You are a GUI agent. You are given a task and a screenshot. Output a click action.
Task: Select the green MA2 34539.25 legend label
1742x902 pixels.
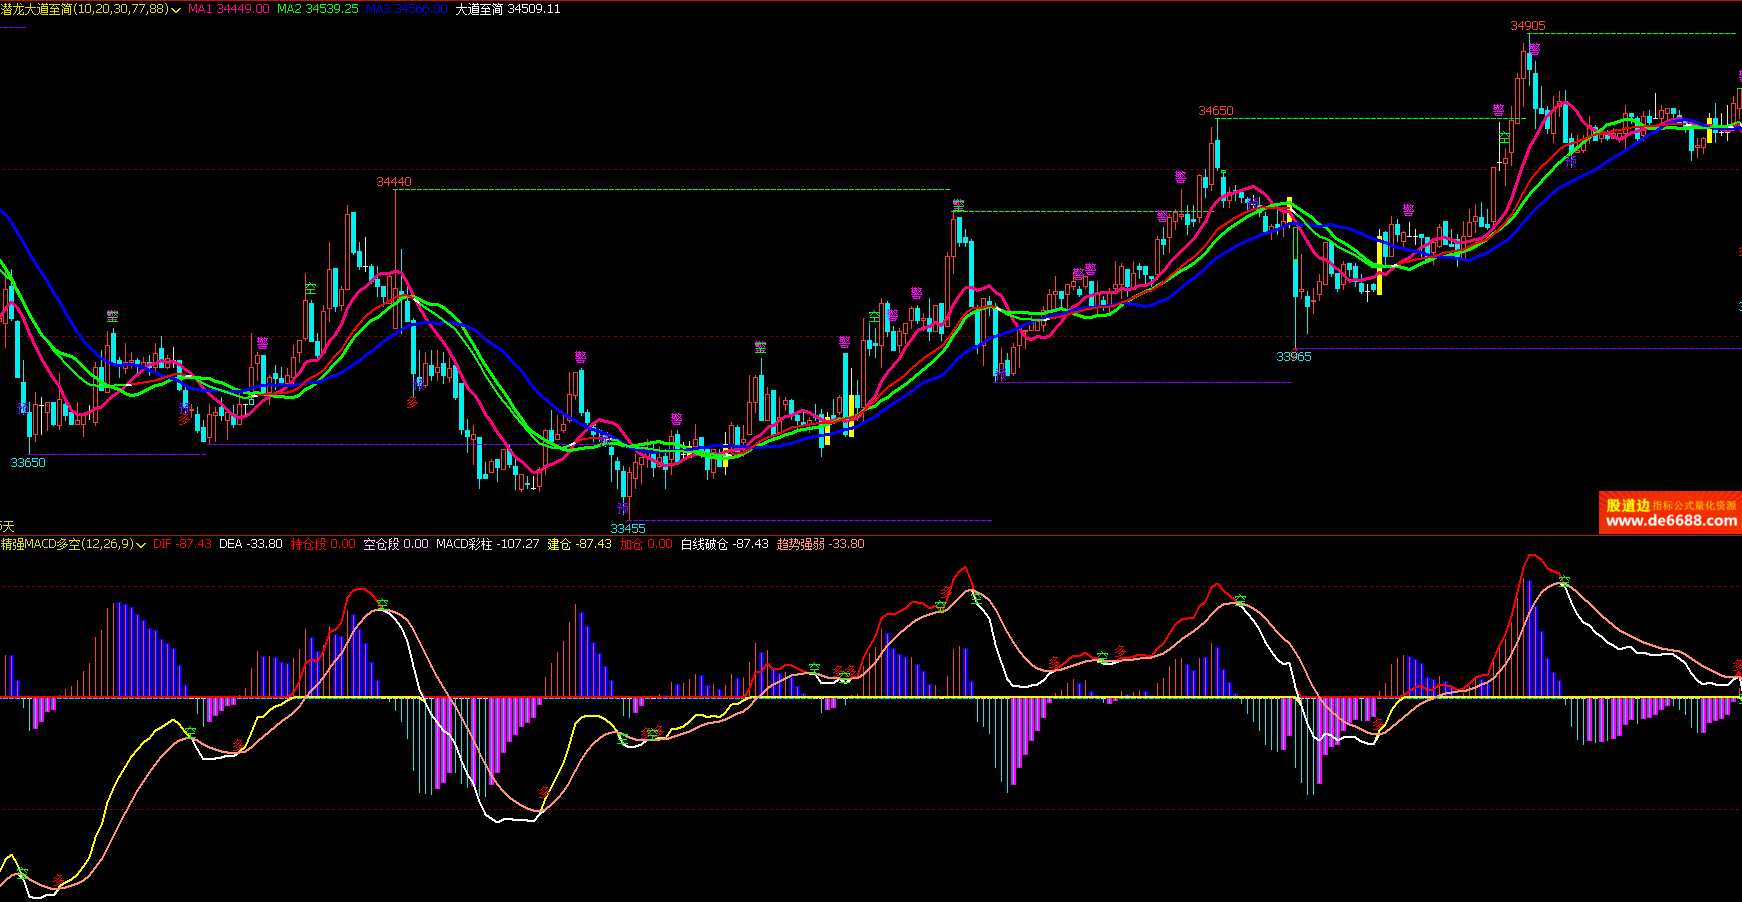coord(317,9)
